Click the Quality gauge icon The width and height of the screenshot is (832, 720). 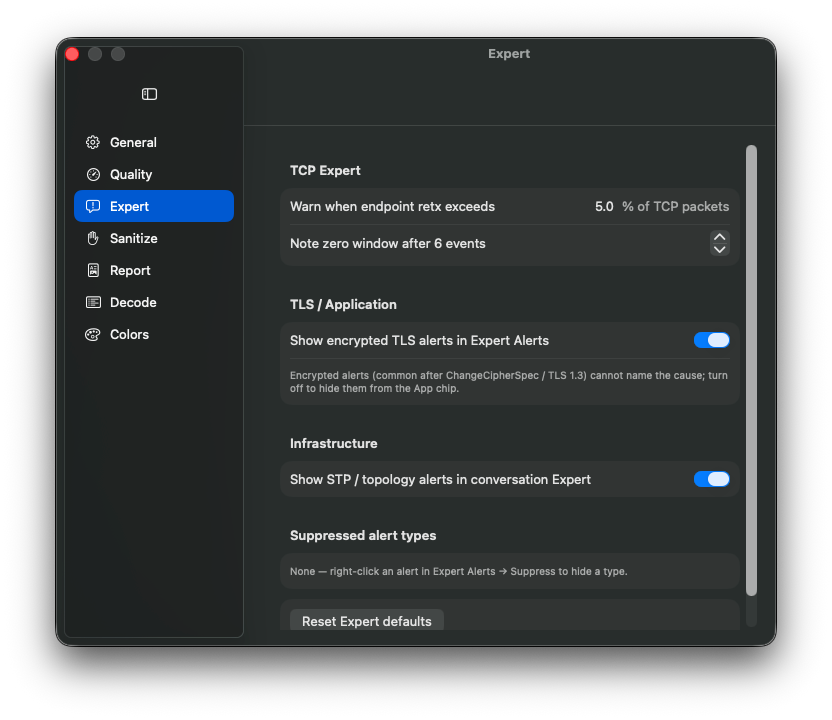coord(93,174)
